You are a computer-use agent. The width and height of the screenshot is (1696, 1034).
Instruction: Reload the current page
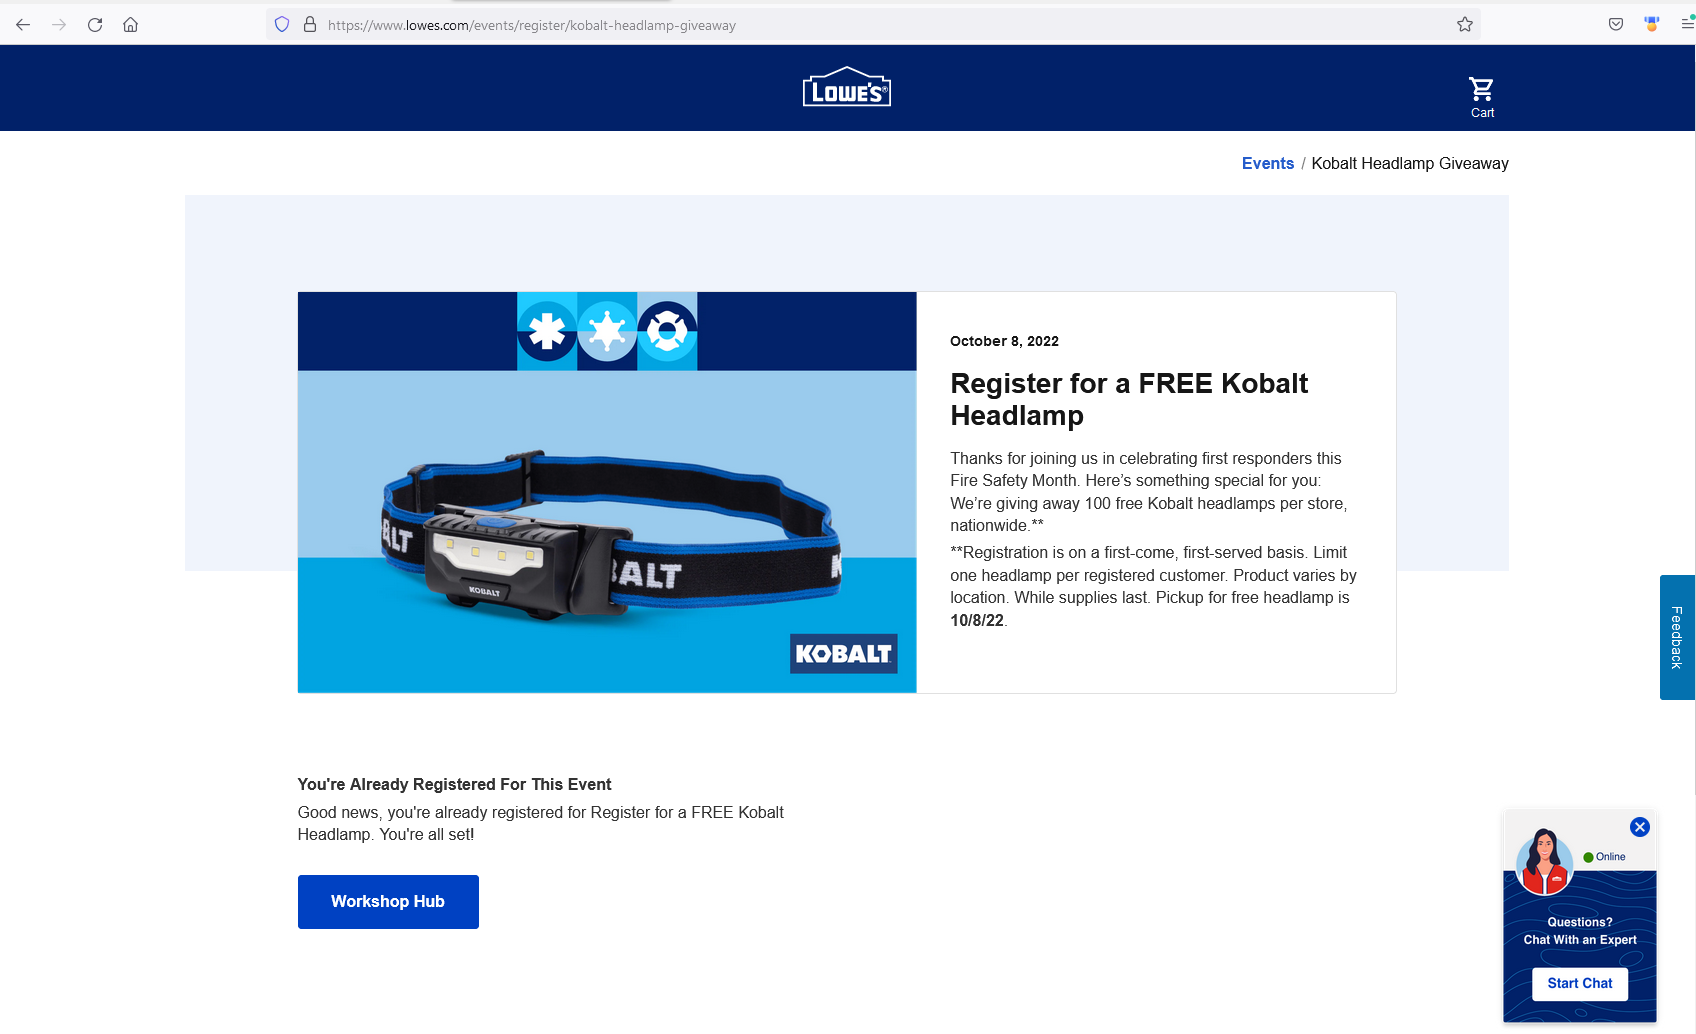click(x=94, y=24)
